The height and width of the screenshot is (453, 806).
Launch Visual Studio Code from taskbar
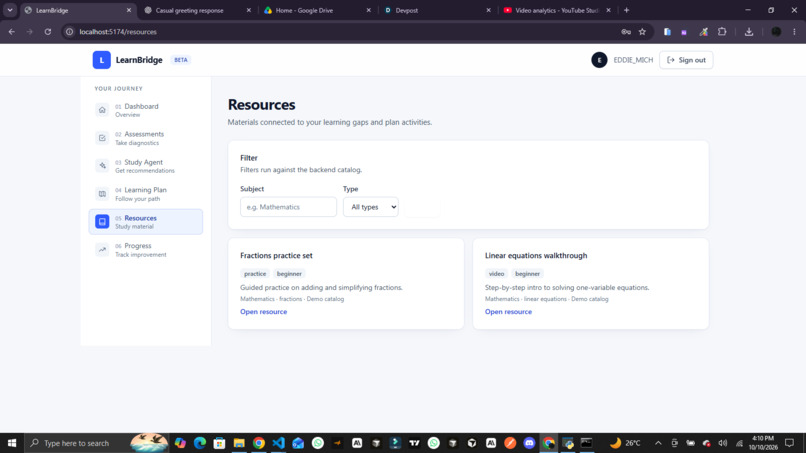pyautogui.click(x=278, y=443)
